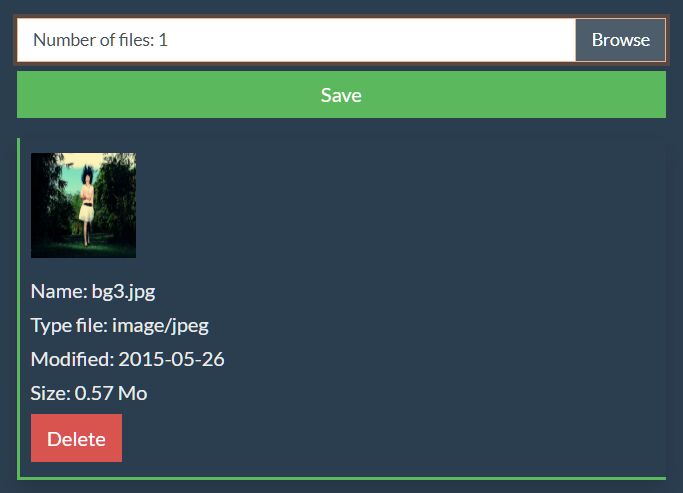
Task: Focus the file count text box
Action: tap(296, 40)
